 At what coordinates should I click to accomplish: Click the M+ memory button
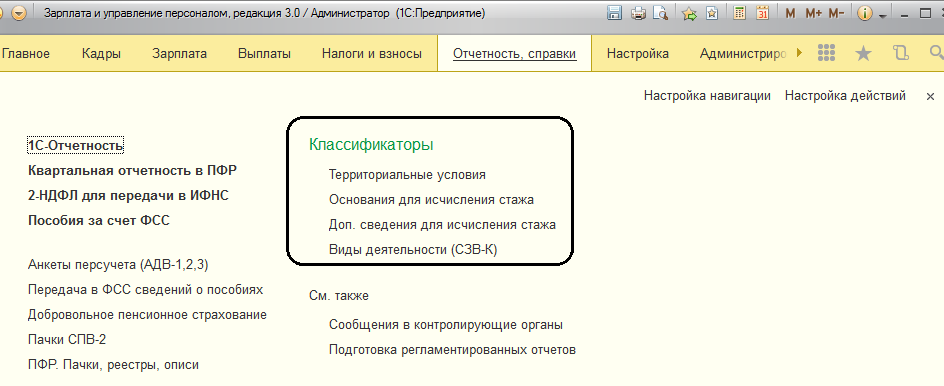[813, 13]
